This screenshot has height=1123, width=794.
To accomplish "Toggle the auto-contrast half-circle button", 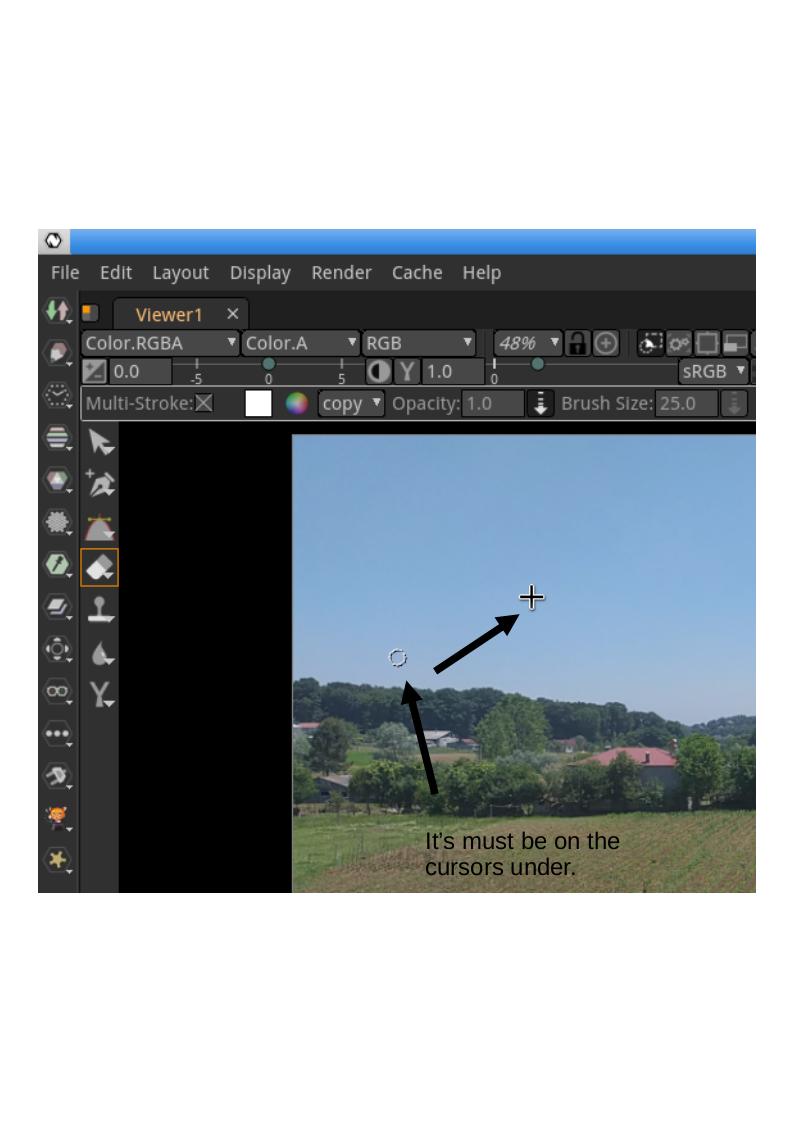I will pos(379,371).
